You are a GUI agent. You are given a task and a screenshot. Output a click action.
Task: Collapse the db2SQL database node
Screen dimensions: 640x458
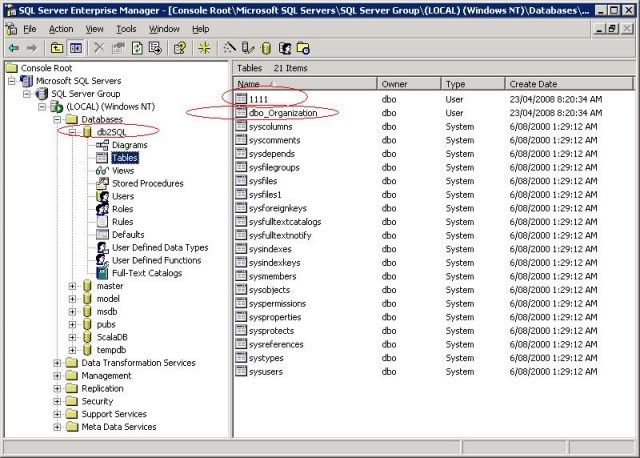click(73, 132)
